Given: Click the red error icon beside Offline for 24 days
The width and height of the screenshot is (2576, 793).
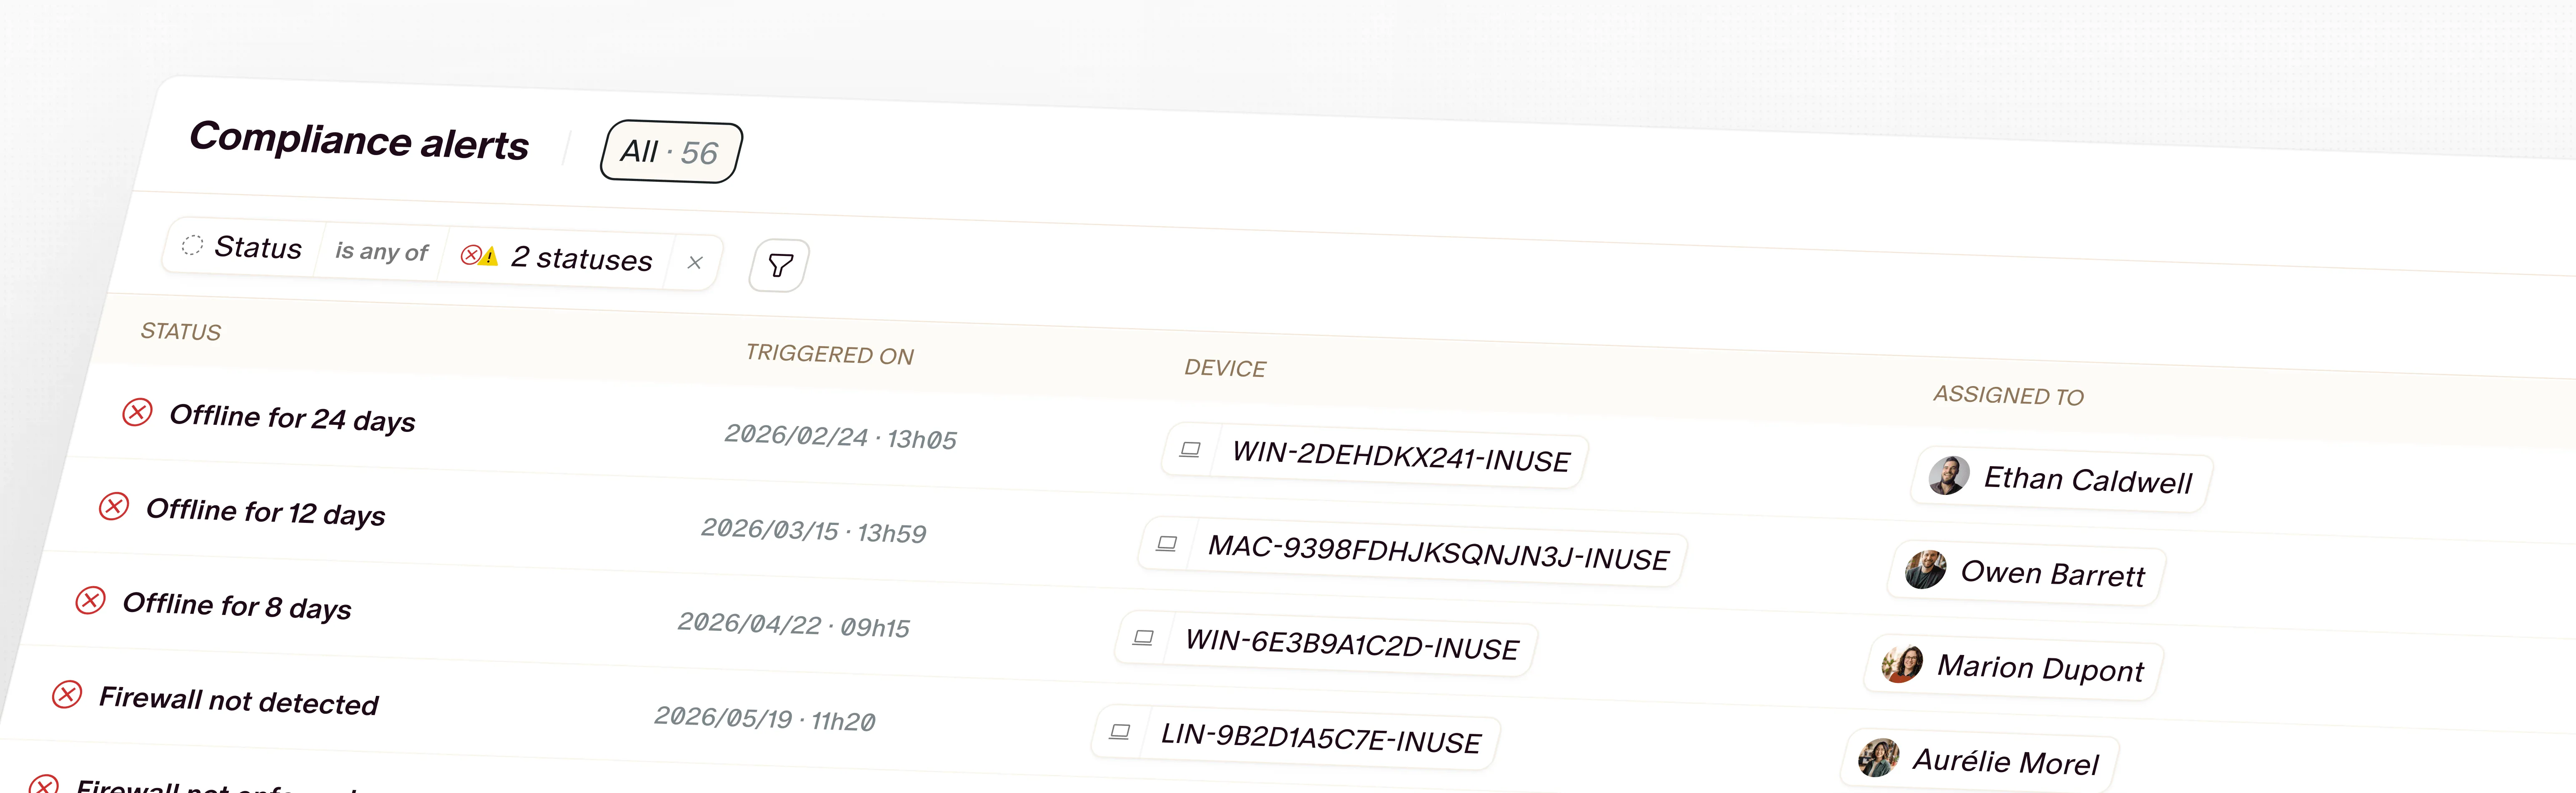Looking at the screenshot, I should 137,412.
